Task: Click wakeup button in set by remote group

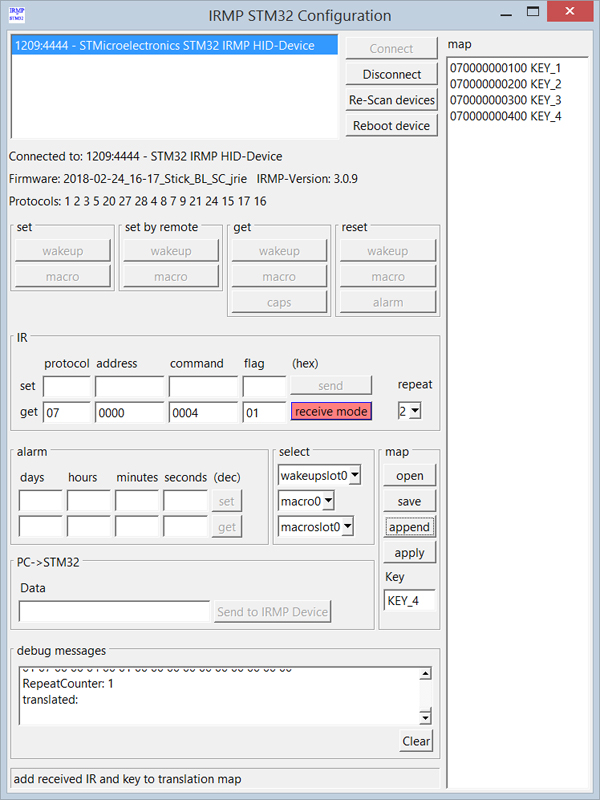Action: 171,251
